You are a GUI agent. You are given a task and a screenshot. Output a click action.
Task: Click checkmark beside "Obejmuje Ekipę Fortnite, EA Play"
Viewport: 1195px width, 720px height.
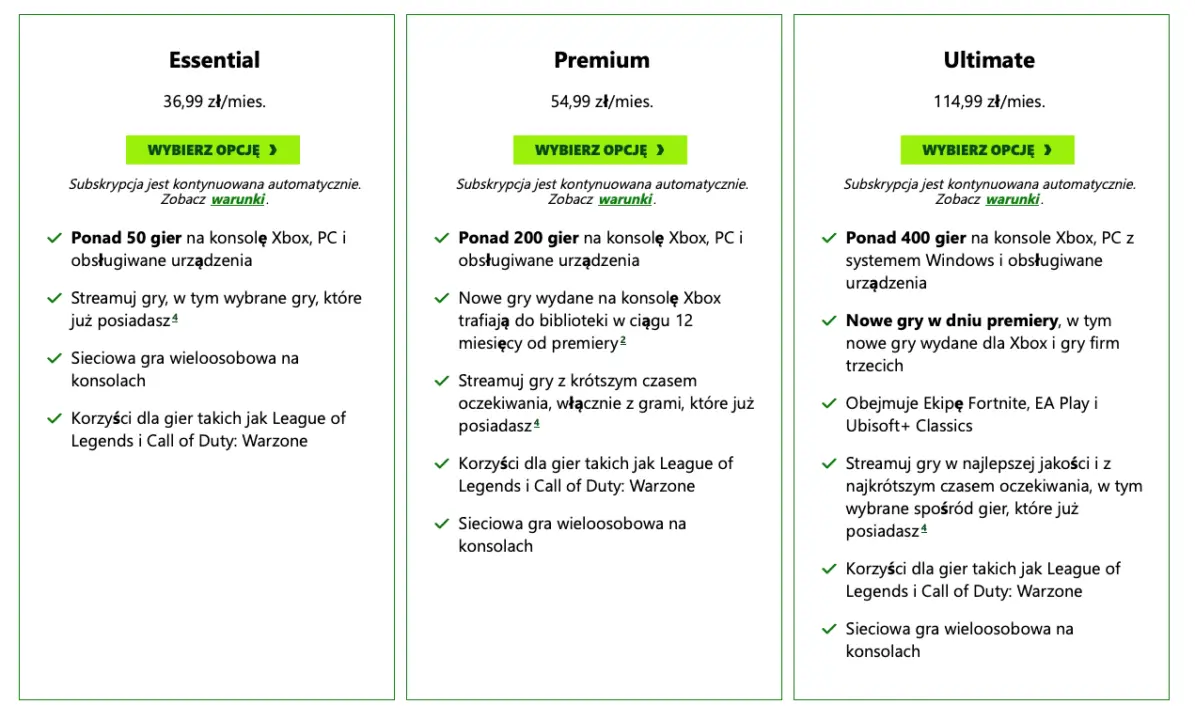[828, 403]
